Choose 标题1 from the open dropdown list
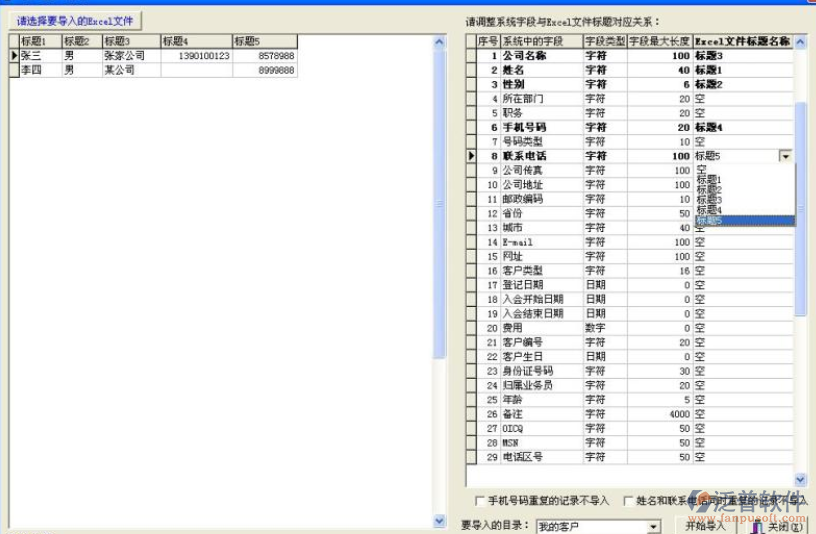Viewport: 816px width, 534px height. tap(708, 180)
